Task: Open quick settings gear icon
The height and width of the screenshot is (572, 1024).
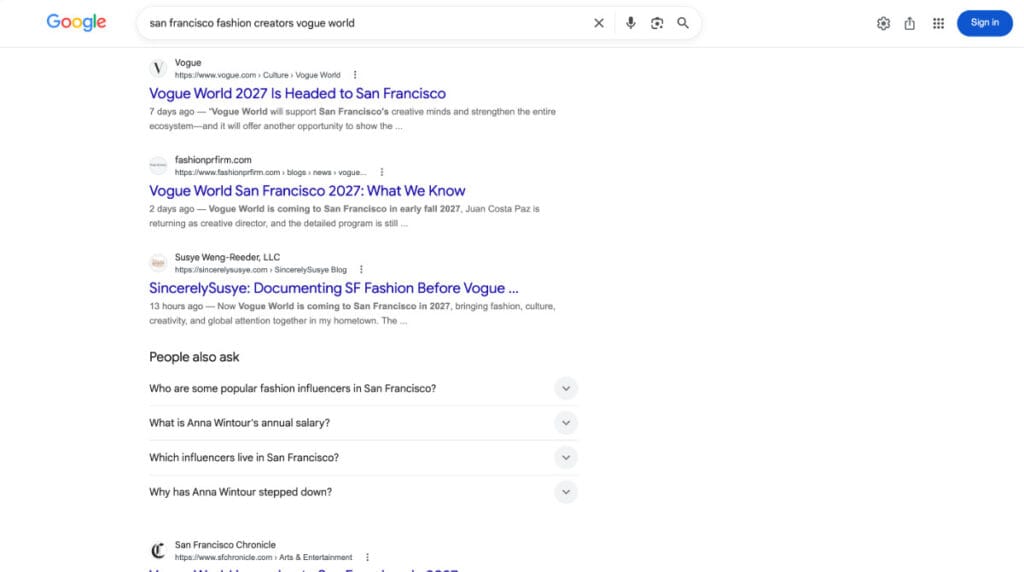Action: click(883, 24)
